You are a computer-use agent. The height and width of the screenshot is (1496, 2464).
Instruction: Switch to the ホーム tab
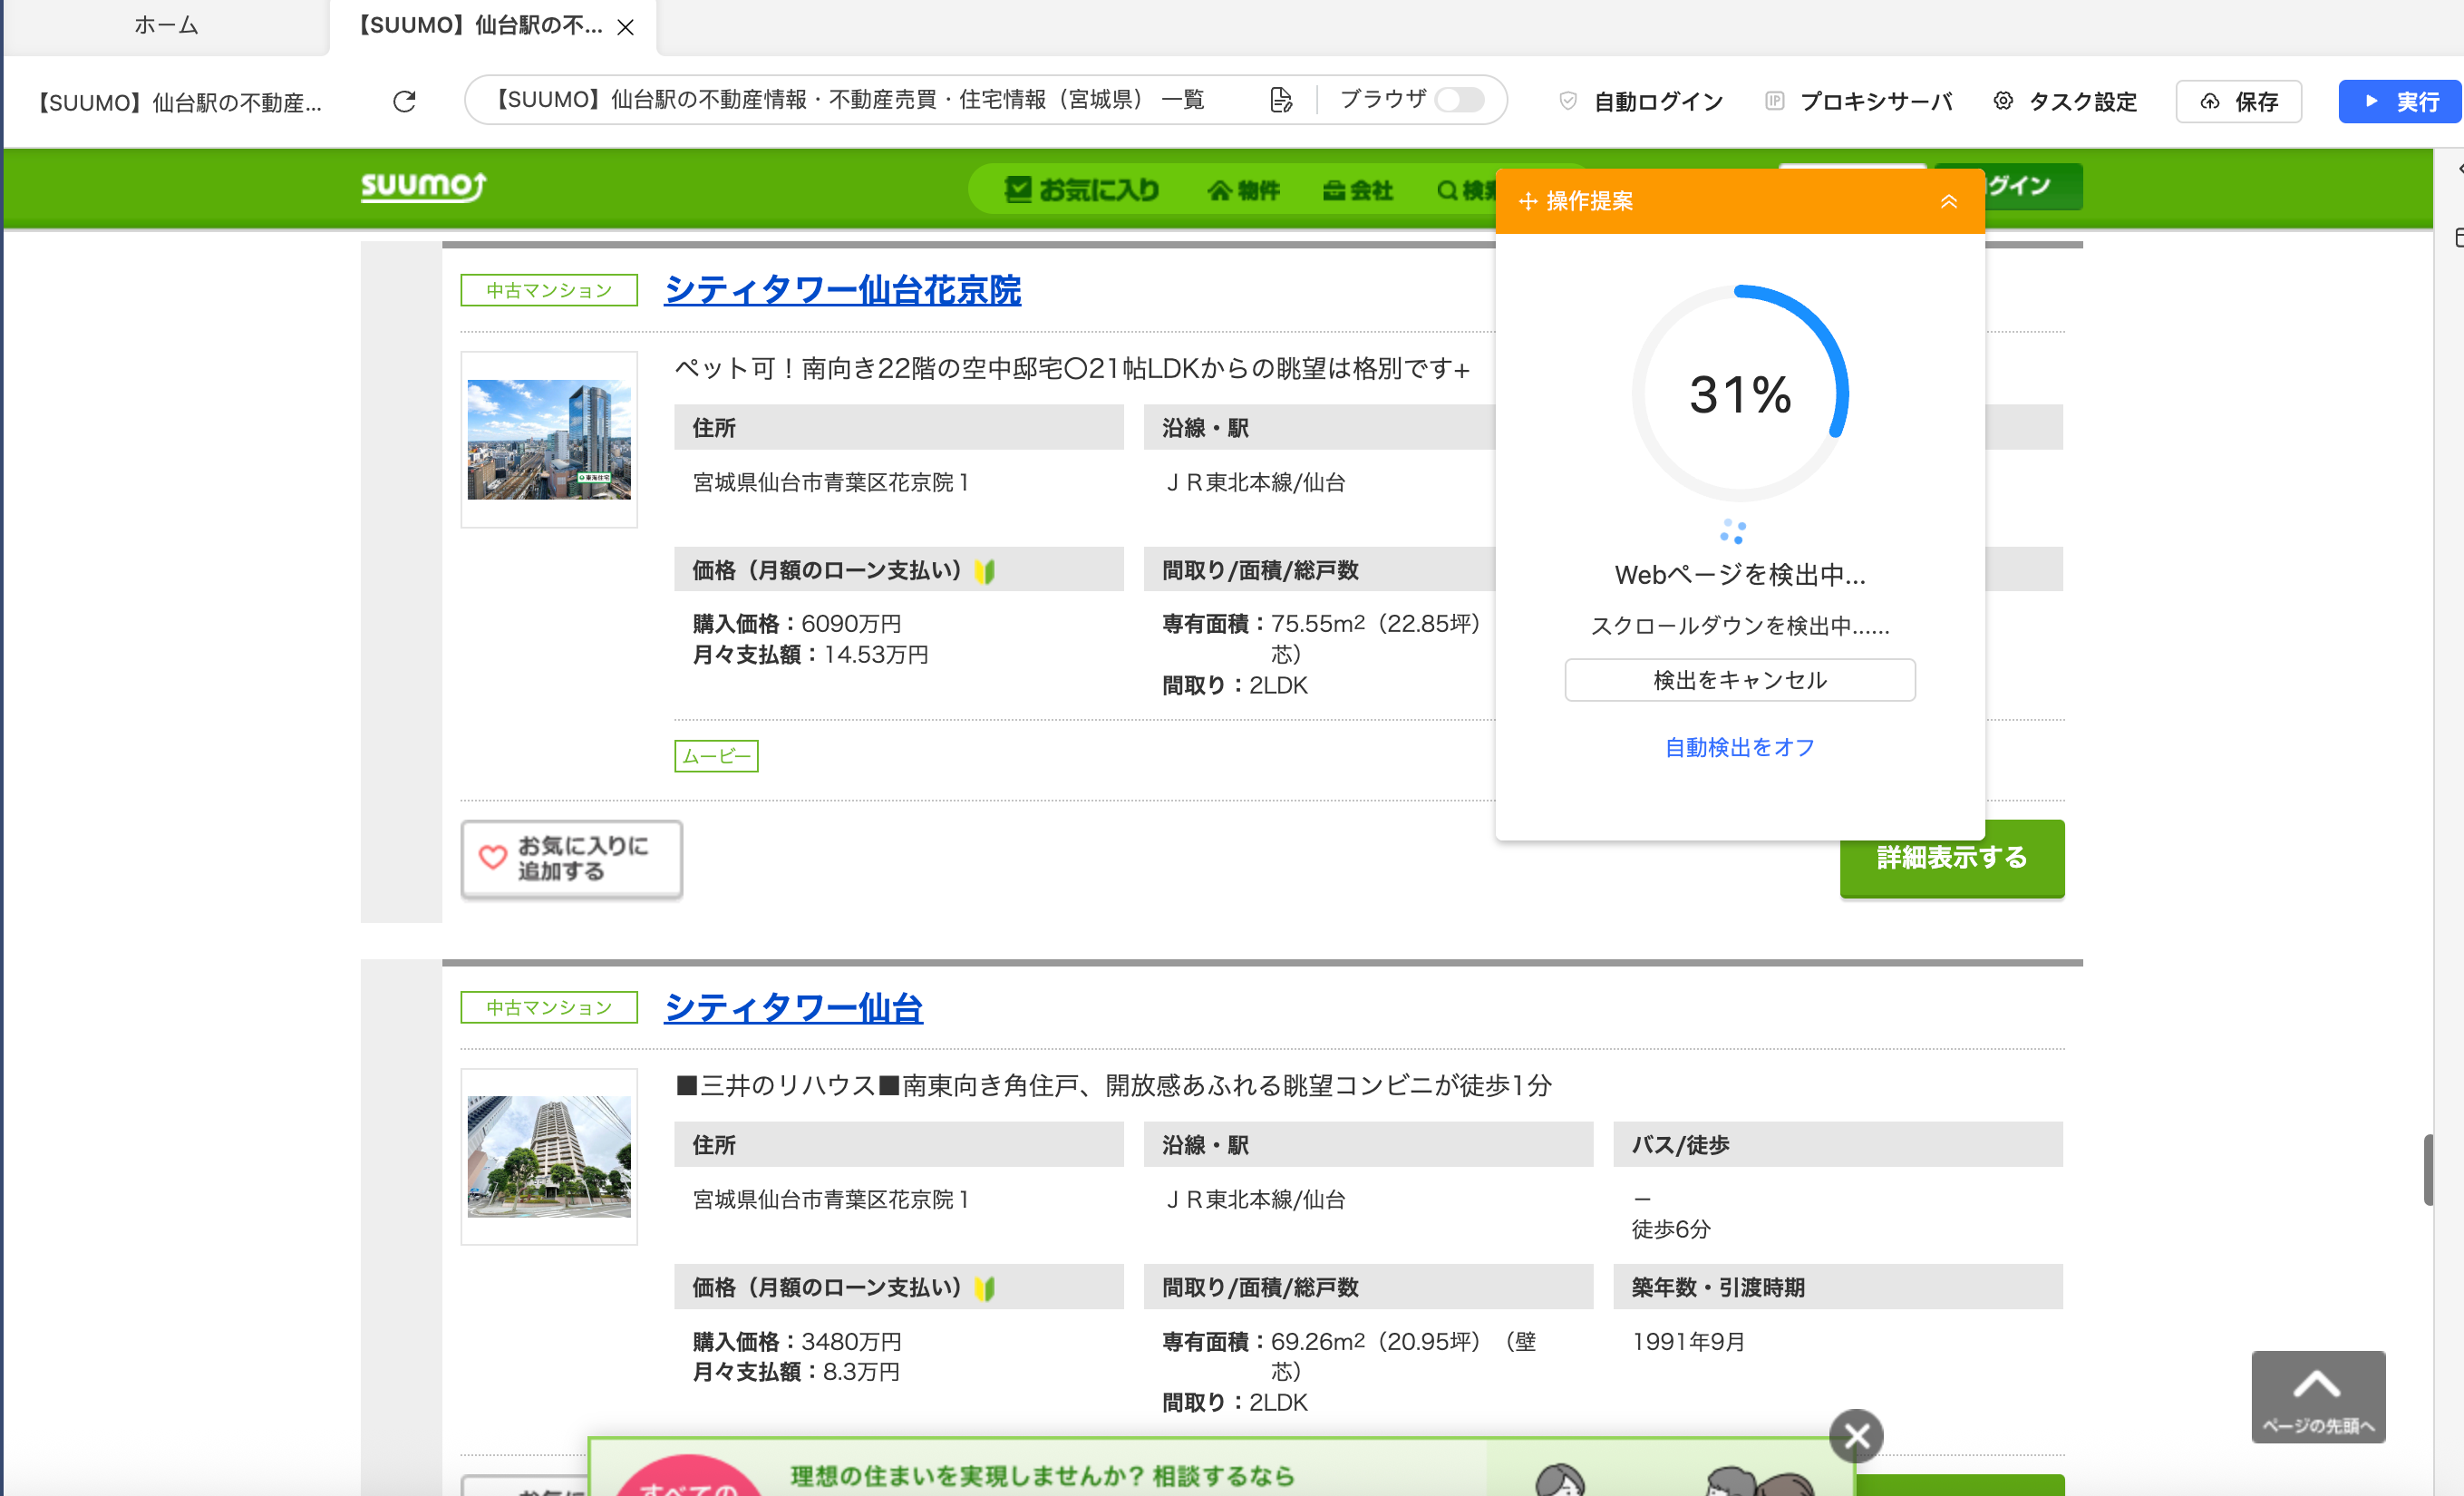click(x=166, y=25)
